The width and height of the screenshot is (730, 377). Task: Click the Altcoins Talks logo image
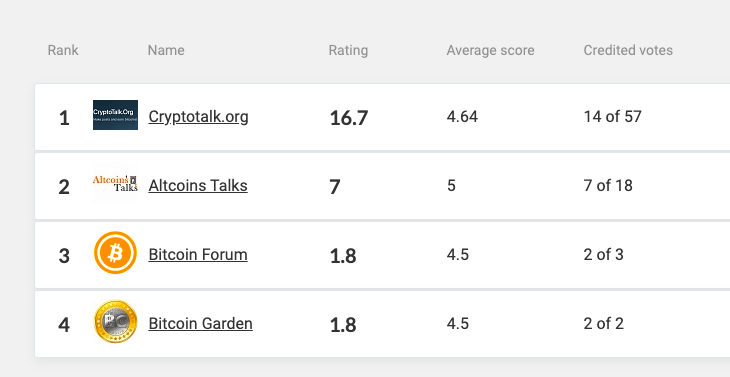tap(115, 182)
